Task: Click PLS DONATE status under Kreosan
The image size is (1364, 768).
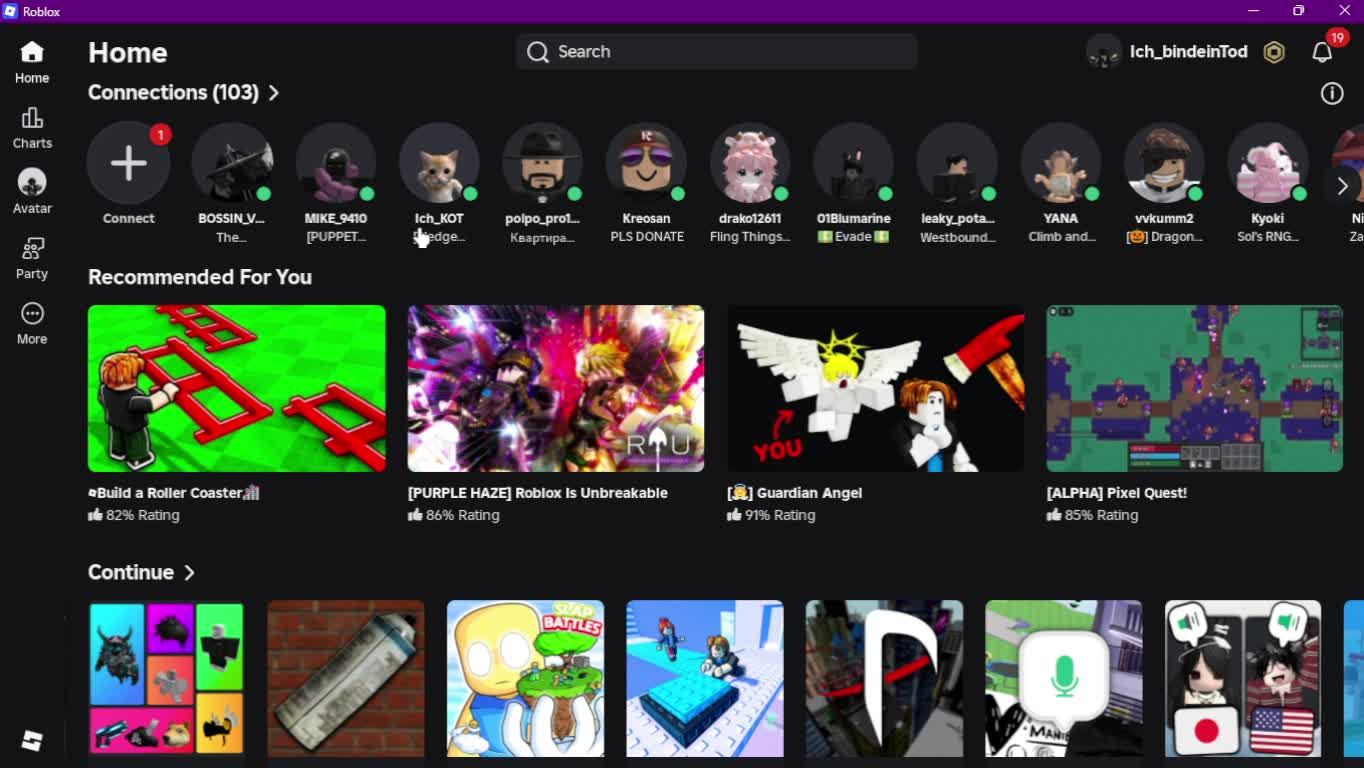Action: [647, 237]
